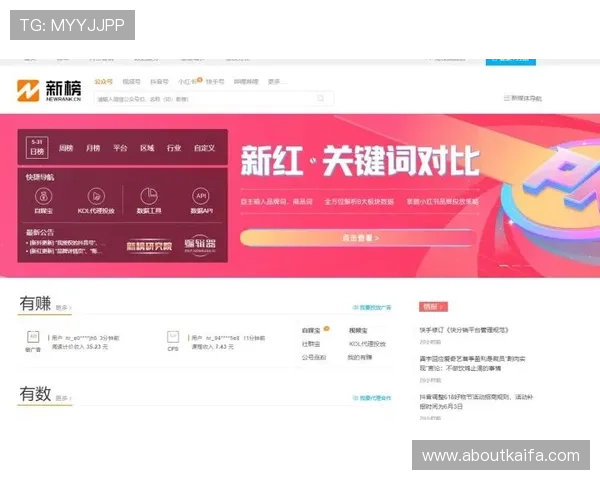
Task: Click the 阅读计价收入 35.23 元 entry
Action: coord(80,347)
